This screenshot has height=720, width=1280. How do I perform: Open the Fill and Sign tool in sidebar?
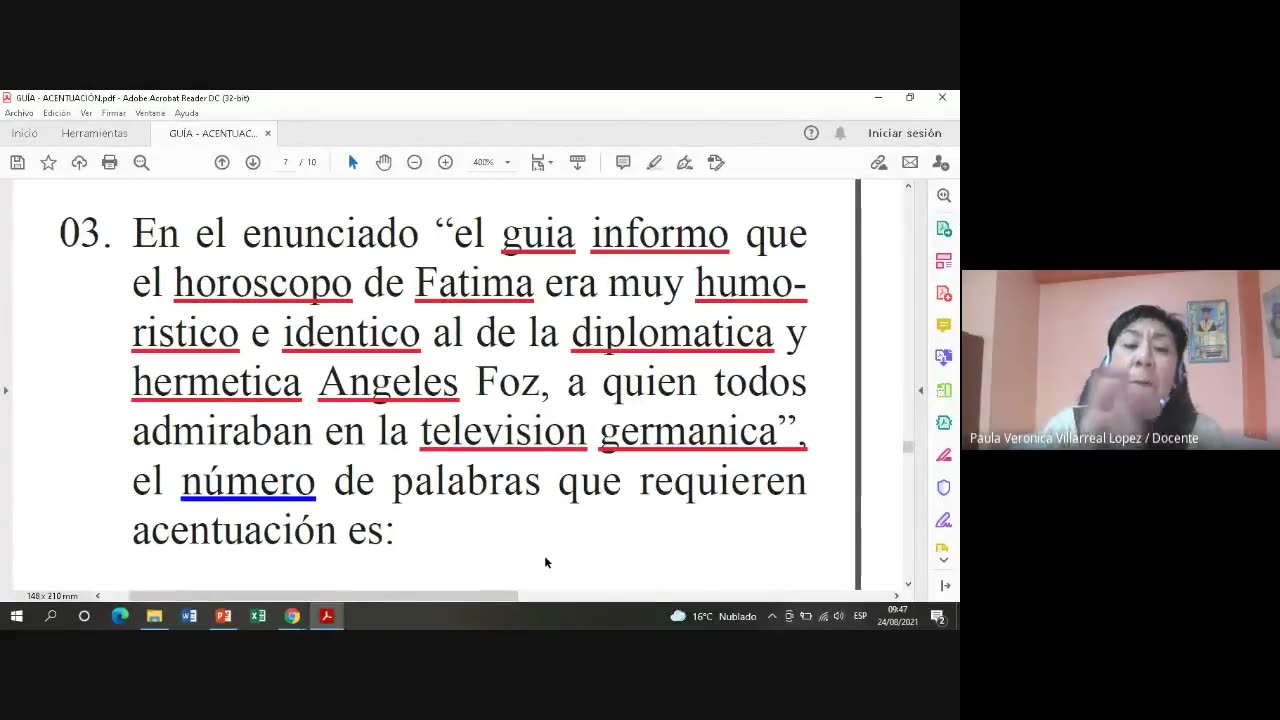tap(943, 520)
